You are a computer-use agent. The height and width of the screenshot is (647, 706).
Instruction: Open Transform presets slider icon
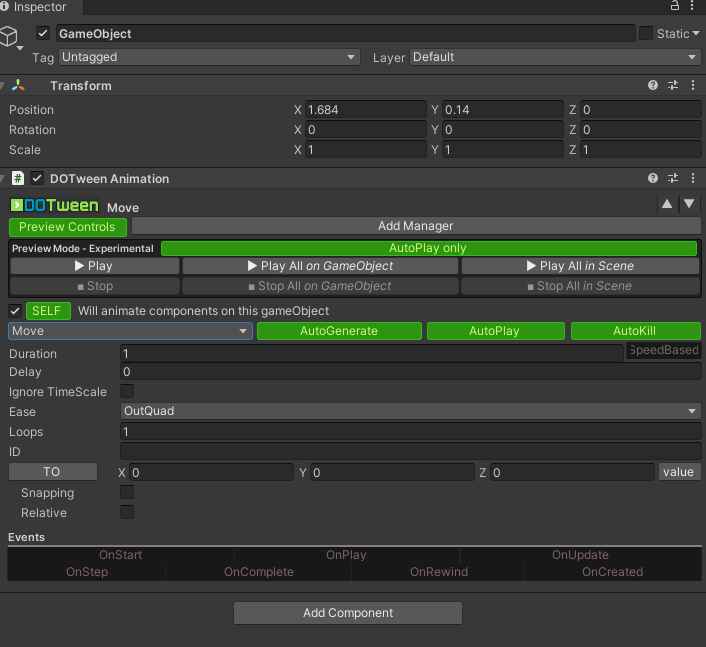(673, 85)
